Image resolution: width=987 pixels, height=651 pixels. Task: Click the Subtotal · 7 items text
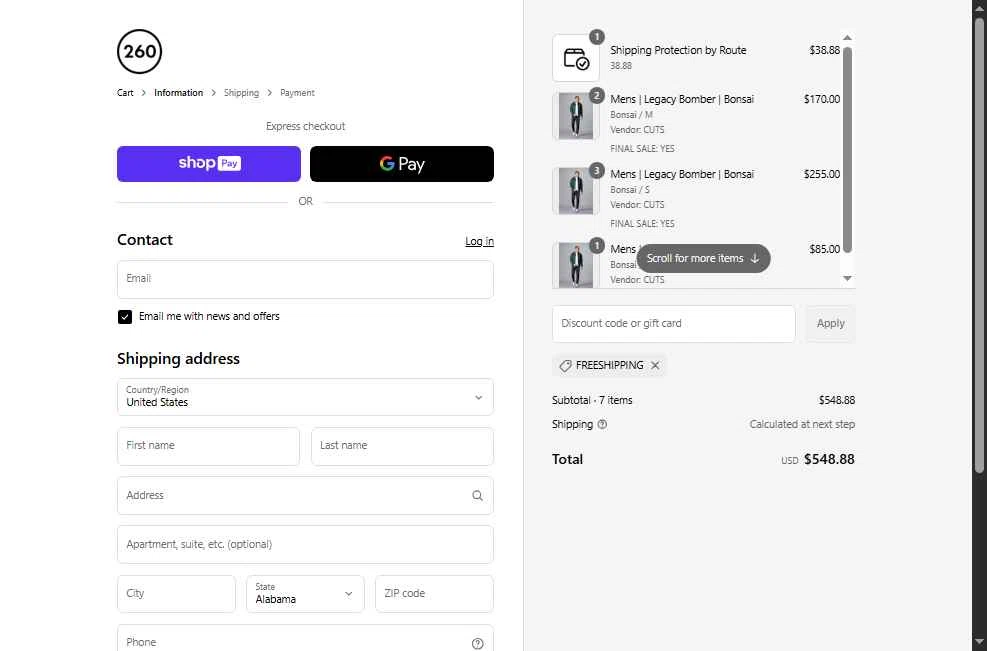592,400
